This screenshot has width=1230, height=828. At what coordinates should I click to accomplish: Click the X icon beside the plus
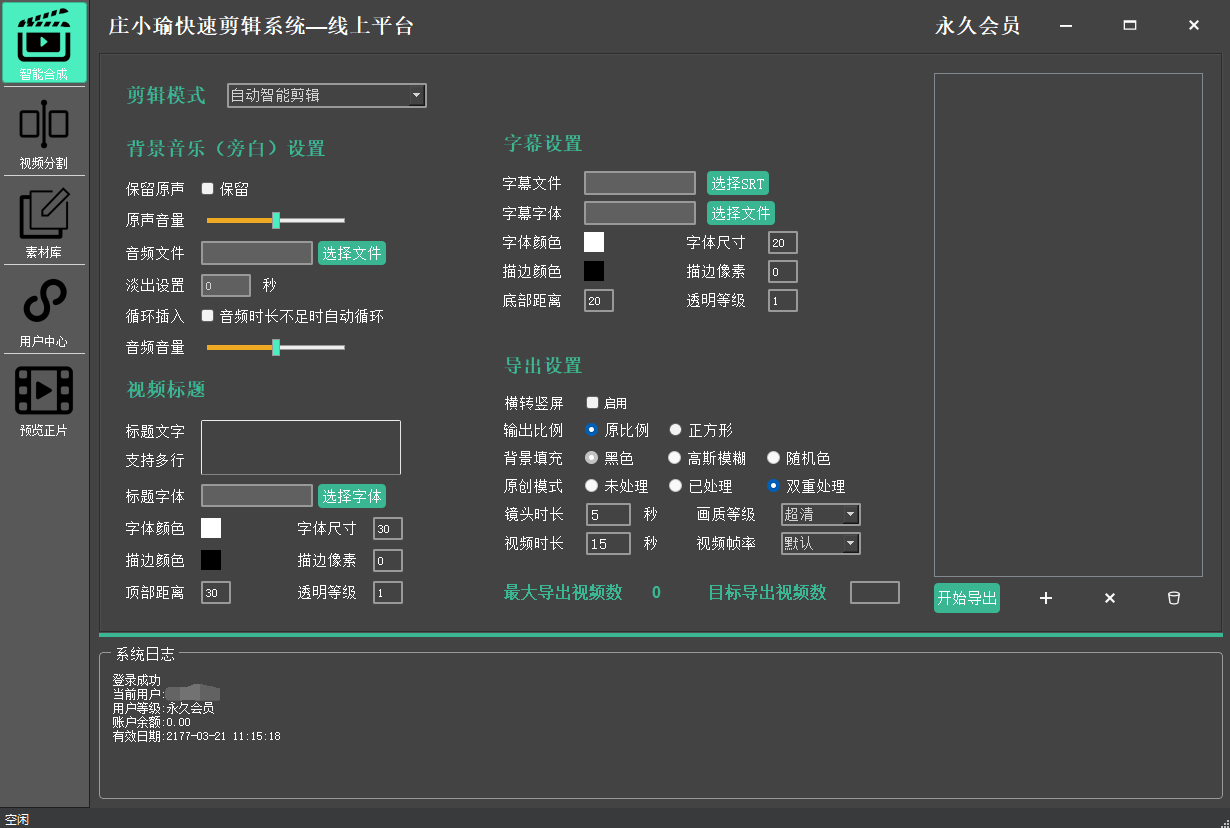(x=1110, y=598)
